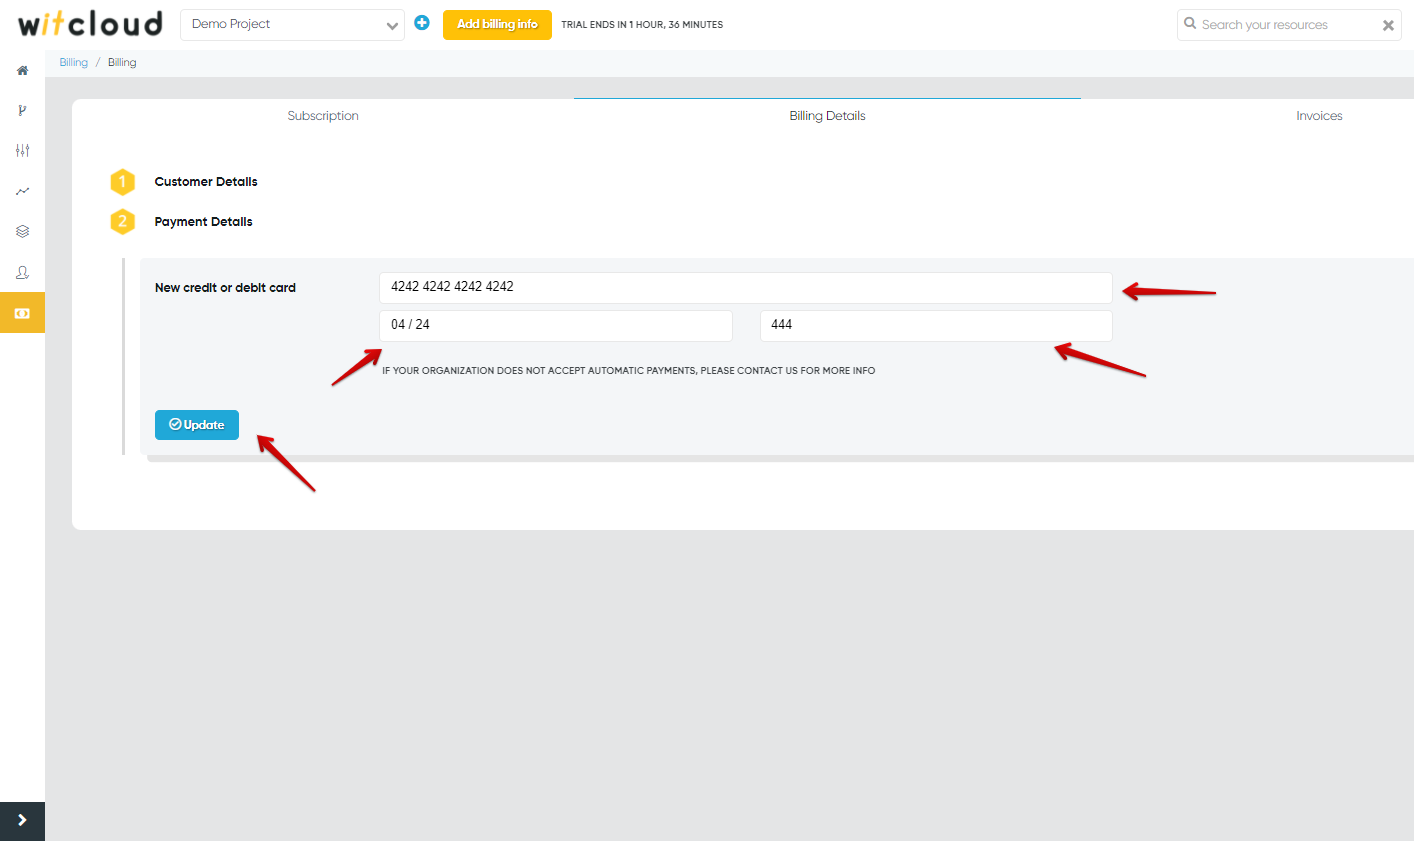Open the branch icon in sidebar
This screenshot has width=1414, height=841.
pyautogui.click(x=22, y=111)
